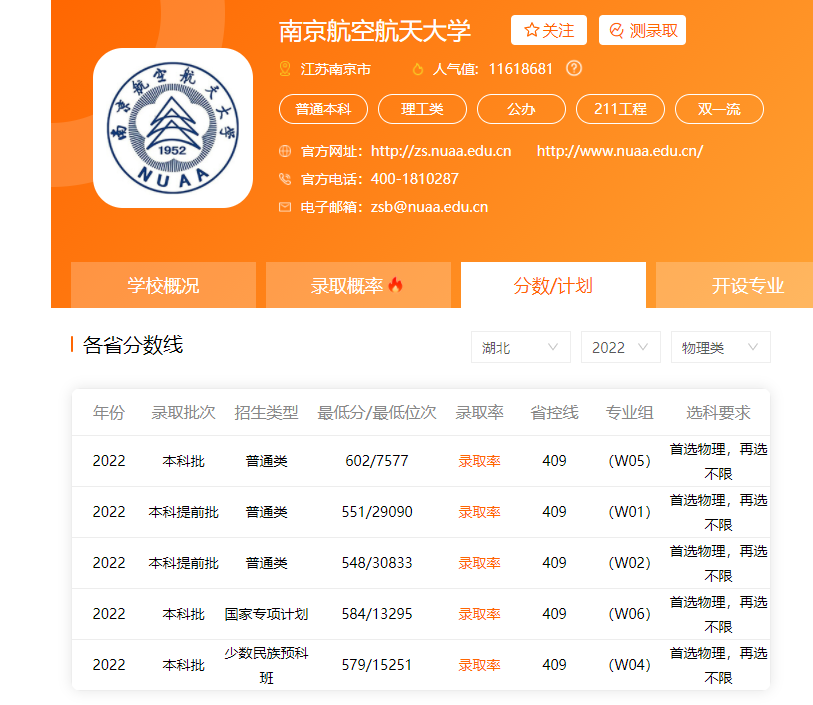
Task: Click the globe icon beside 官方网址
Action: 285,151
